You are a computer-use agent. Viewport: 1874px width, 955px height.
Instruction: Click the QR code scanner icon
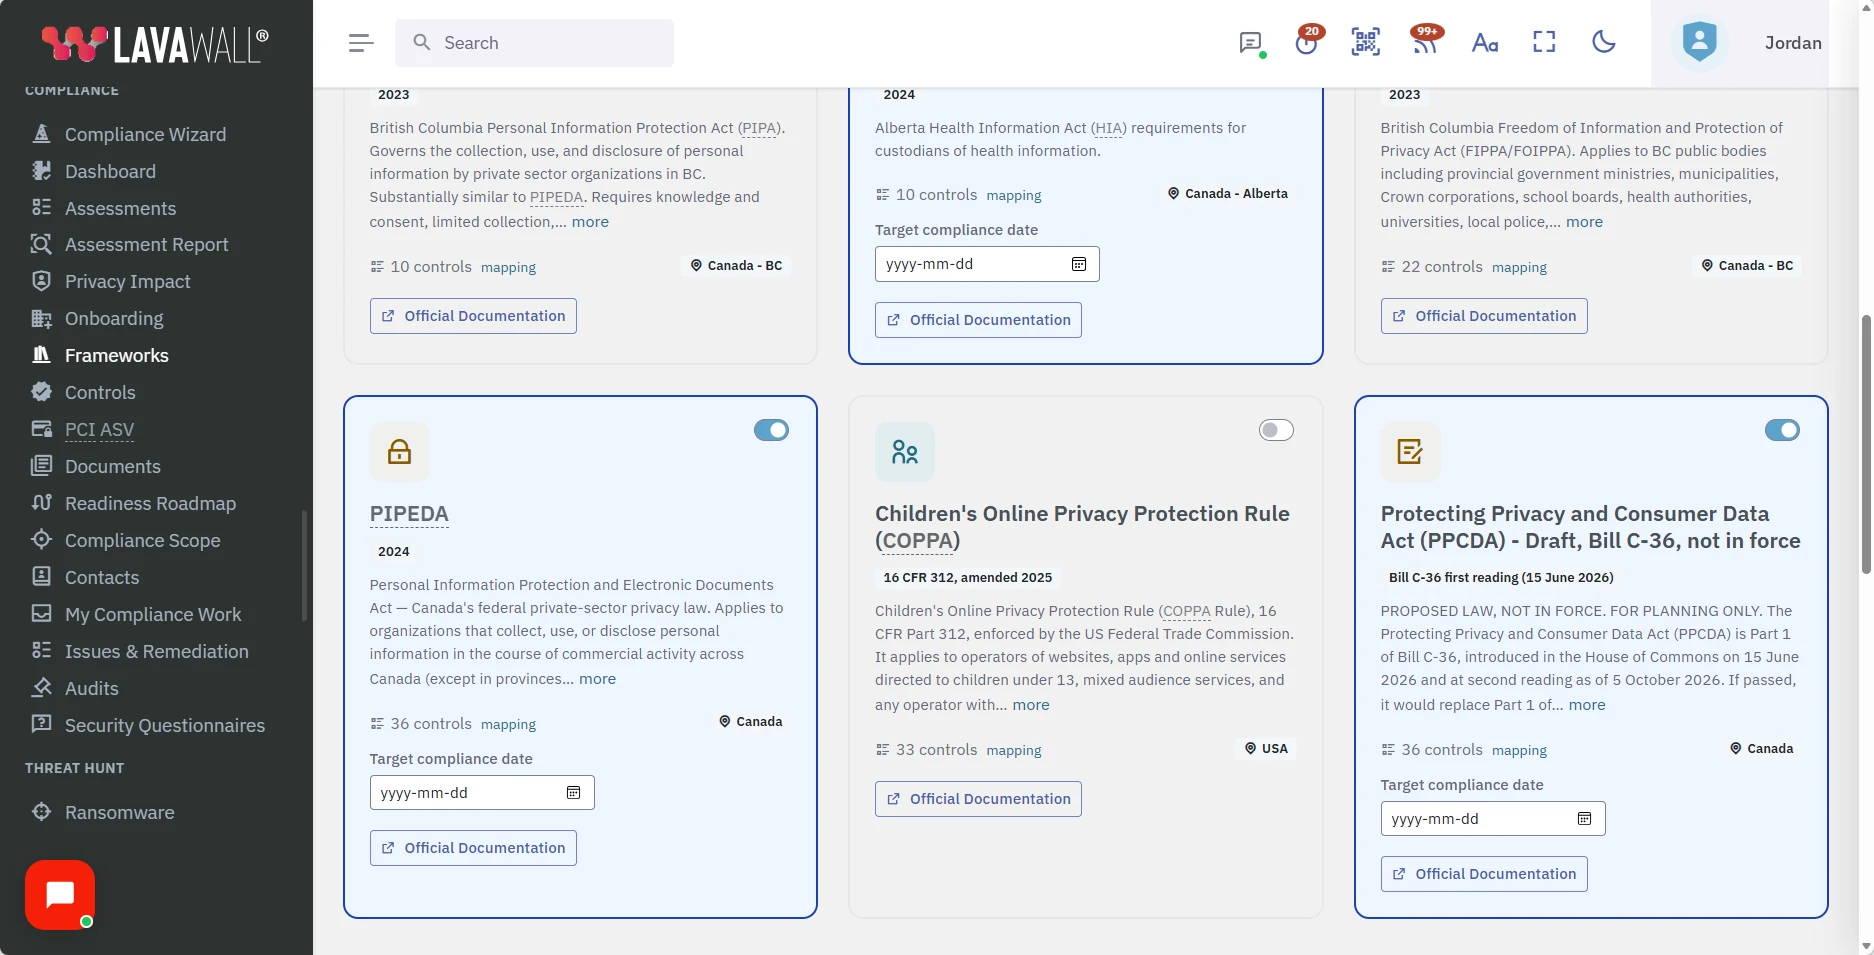pos(1365,42)
